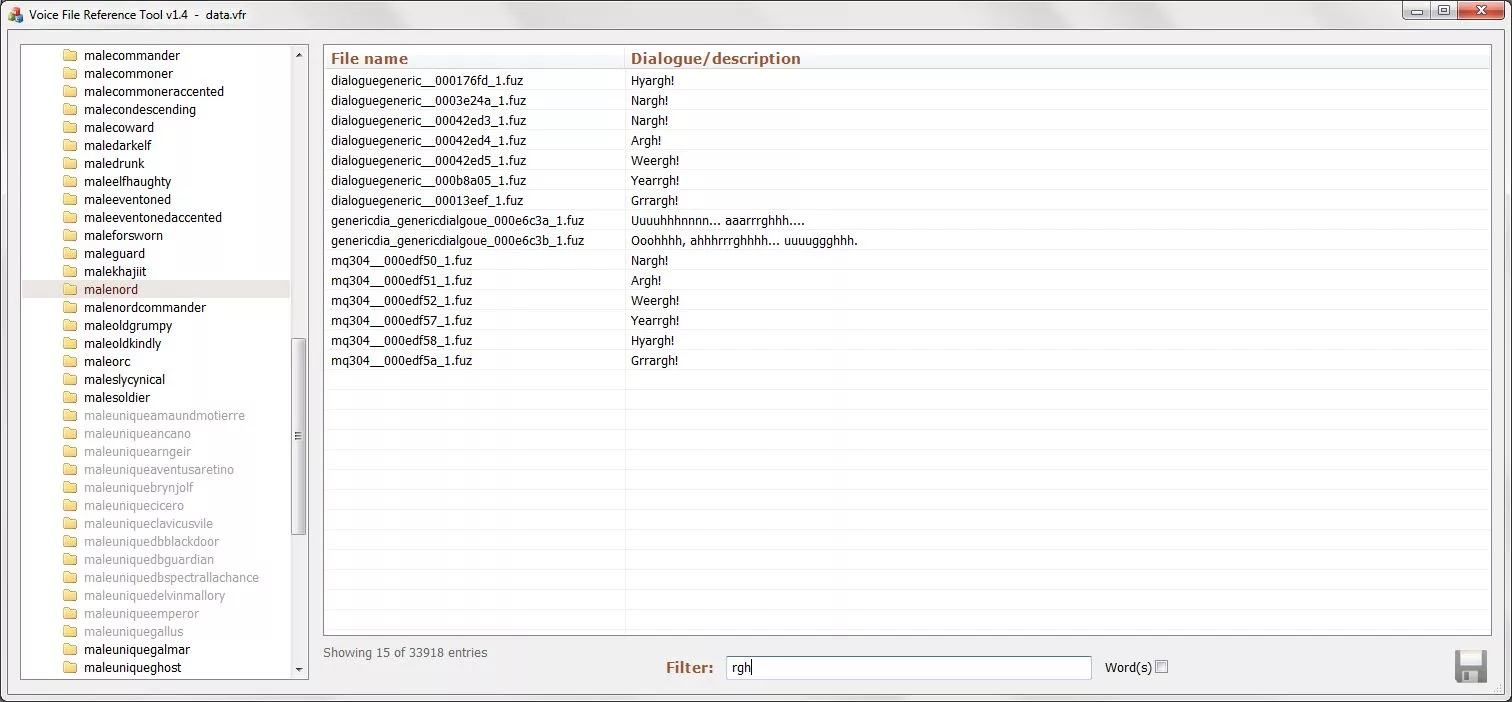Select file dialoguegeneric__00013eef_1.fuz
Image resolution: width=1512 pixels, height=702 pixels.
[x=427, y=201]
